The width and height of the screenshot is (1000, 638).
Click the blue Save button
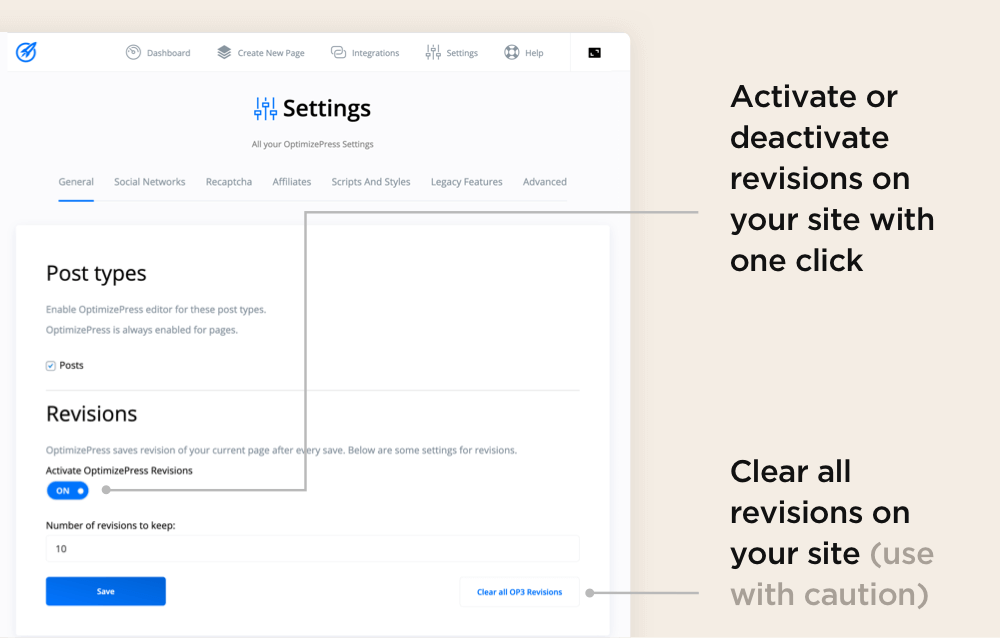click(x=106, y=591)
